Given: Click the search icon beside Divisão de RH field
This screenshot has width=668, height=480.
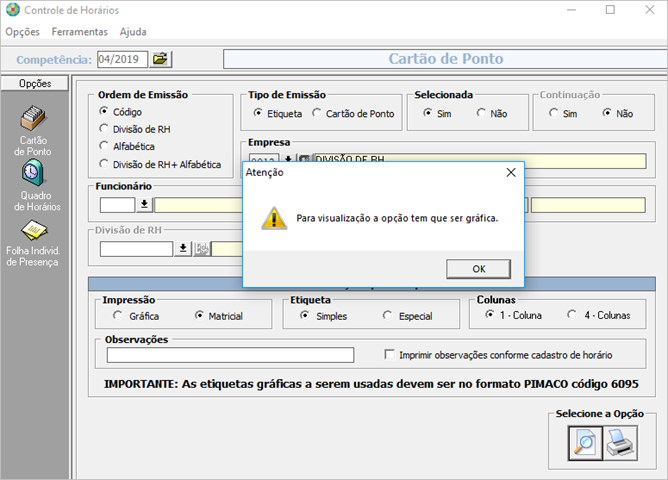Looking at the screenshot, I should (202, 248).
